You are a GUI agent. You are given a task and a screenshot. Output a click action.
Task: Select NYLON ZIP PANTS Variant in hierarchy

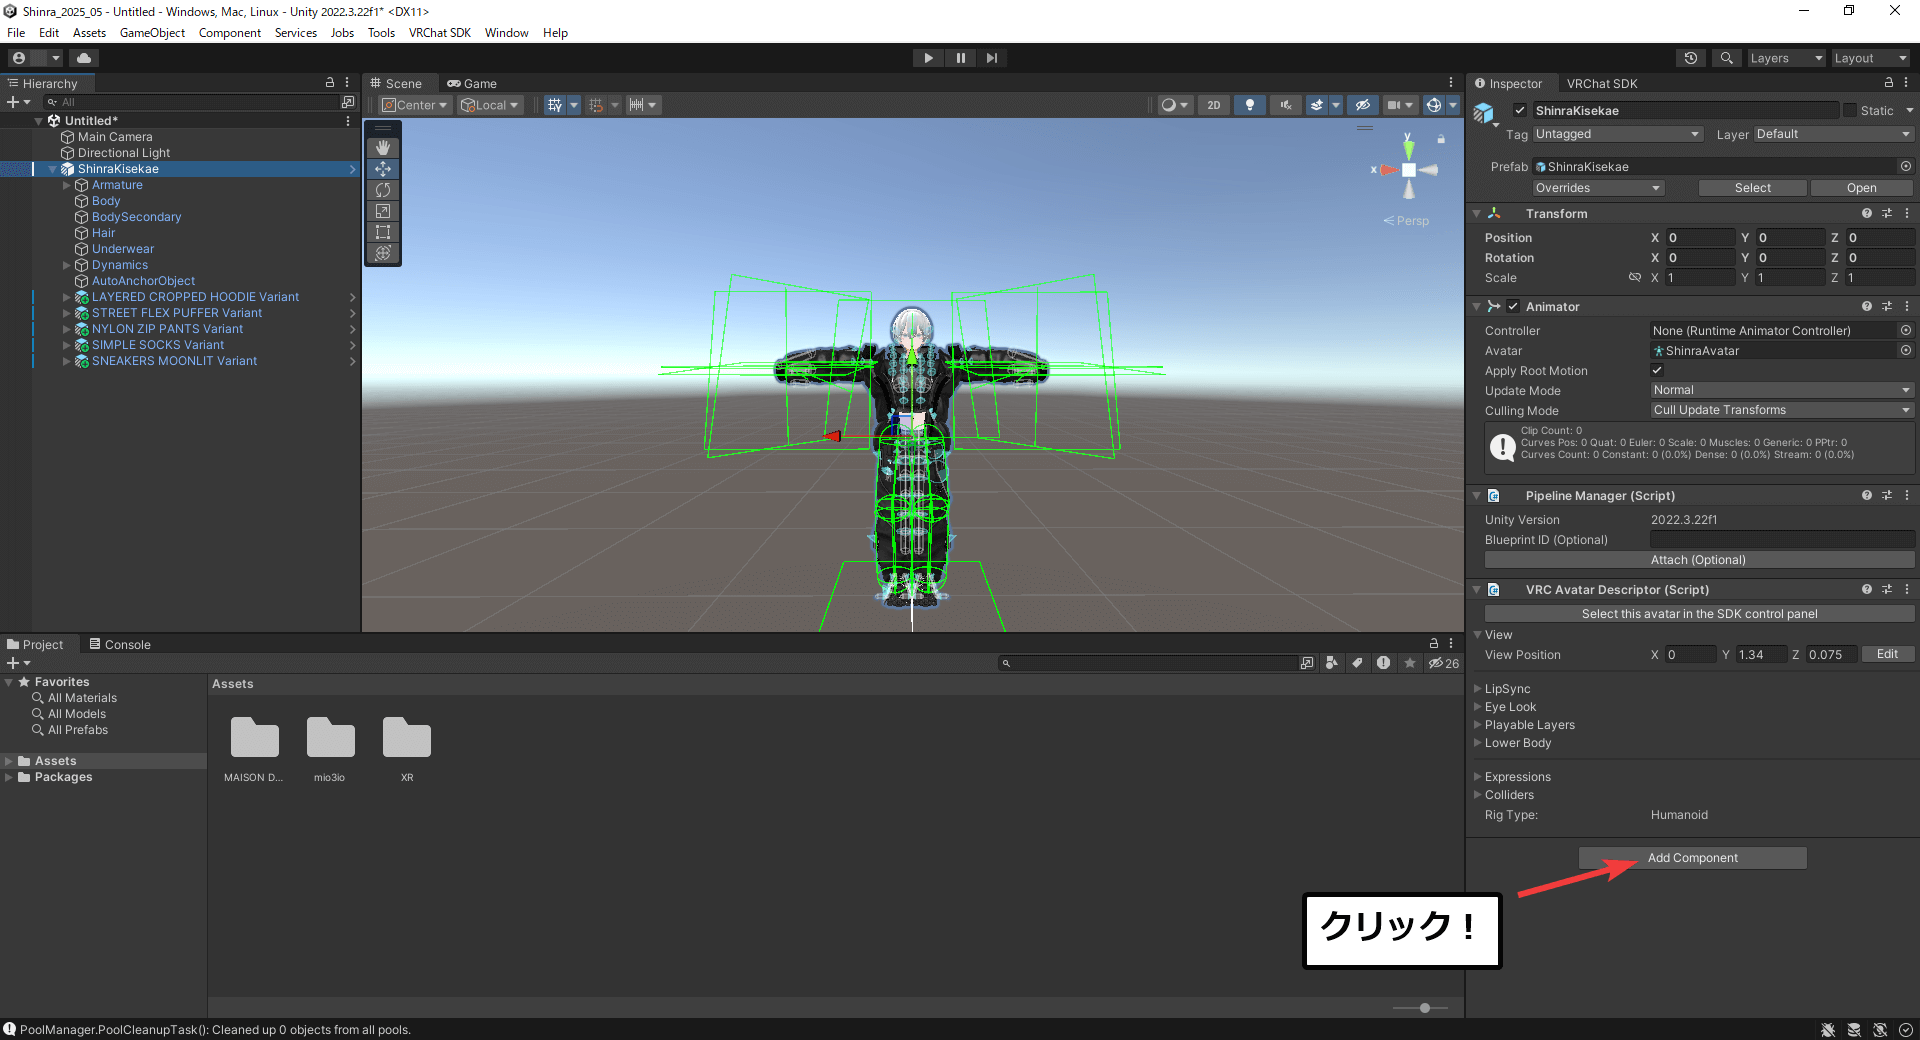click(x=167, y=329)
